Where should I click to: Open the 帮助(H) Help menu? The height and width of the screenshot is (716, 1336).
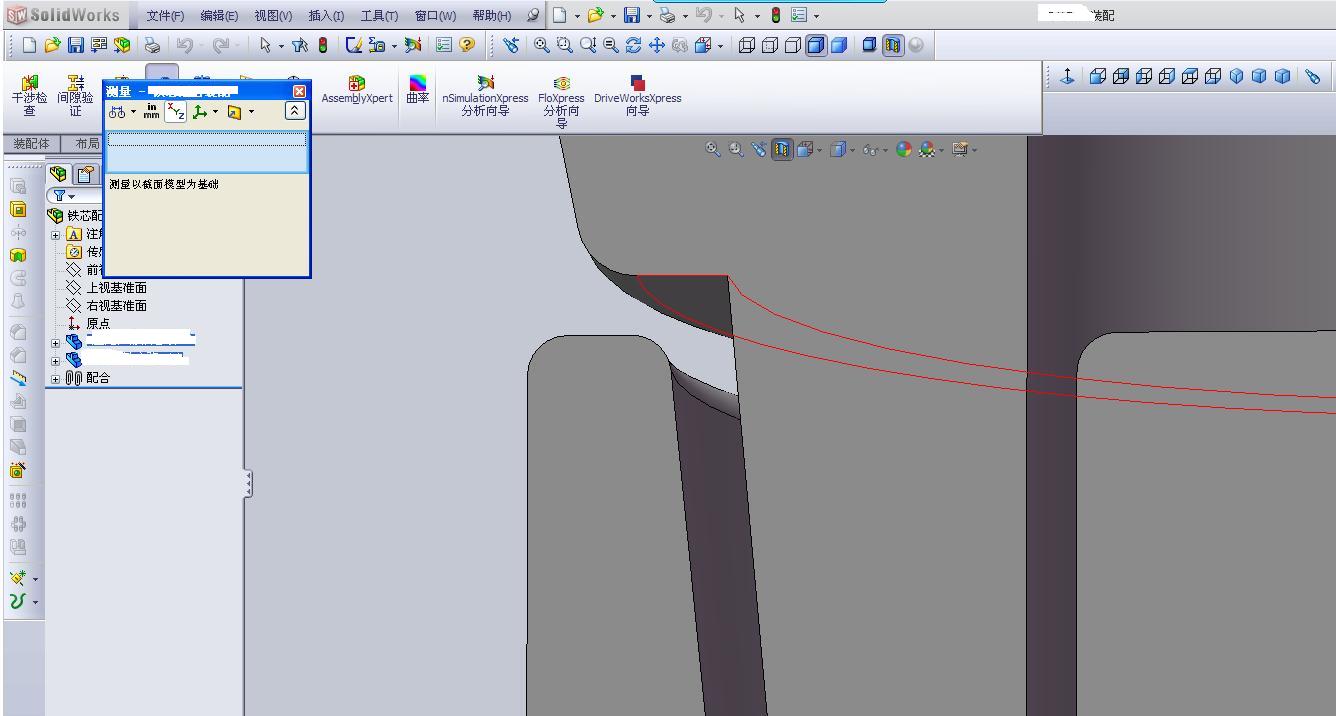(491, 15)
